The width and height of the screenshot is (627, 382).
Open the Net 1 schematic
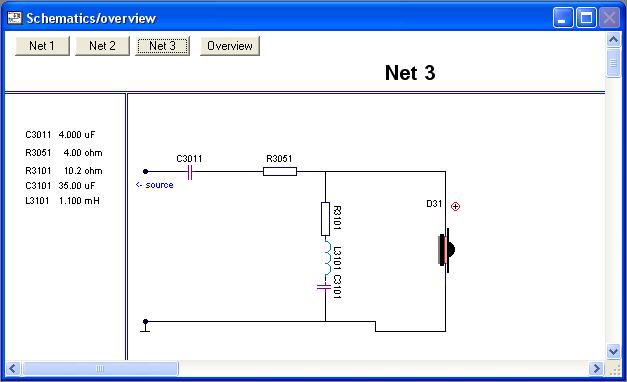tap(42, 46)
